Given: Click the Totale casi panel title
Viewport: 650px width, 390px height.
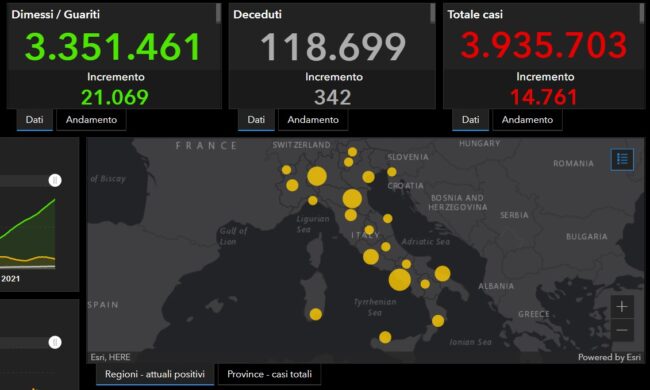Looking at the screenshot, I should 475,14.
